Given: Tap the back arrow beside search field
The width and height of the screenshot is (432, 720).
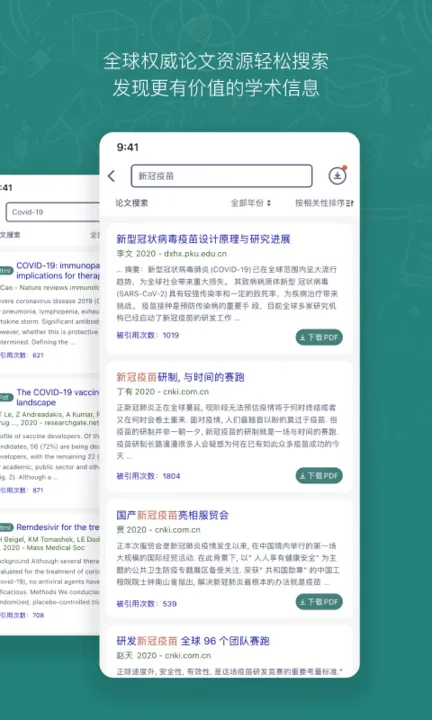Looking at the screenshot, I should [x=111, y=176].
